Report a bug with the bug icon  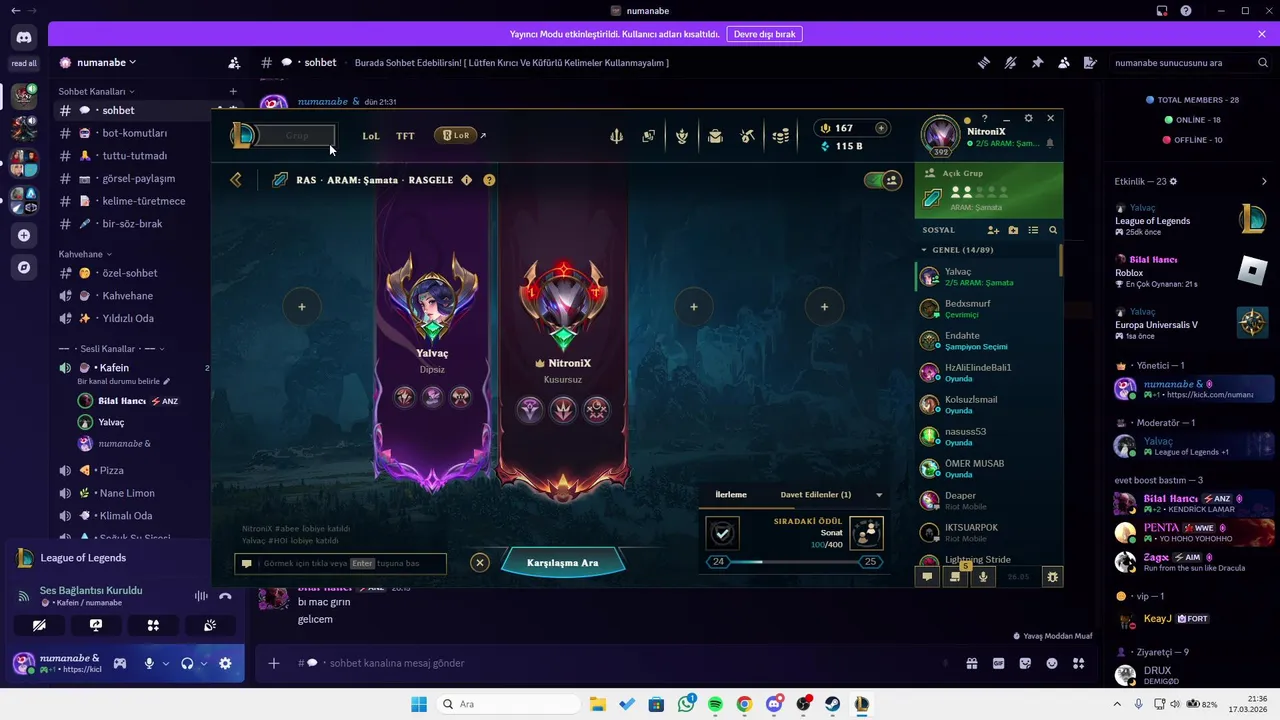(x=1052, y=576)
